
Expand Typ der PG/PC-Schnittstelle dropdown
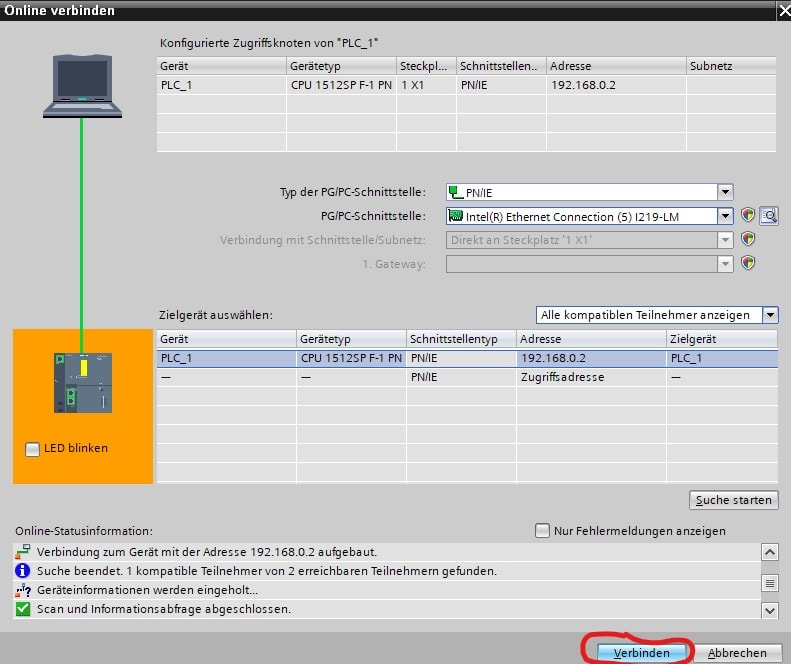click(725, 192)
